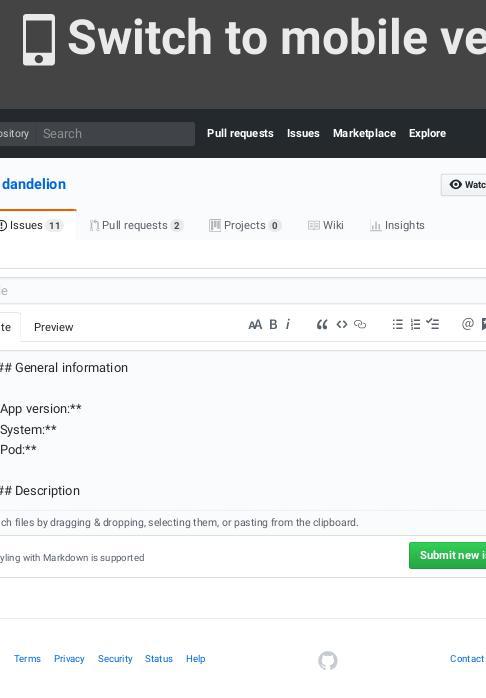
Task: Open the Wiki tab
Action: point(326,225)
